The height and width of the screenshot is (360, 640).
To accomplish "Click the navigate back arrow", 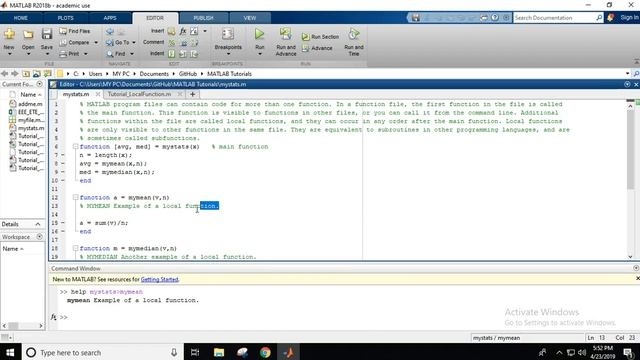I will [4, 74].
